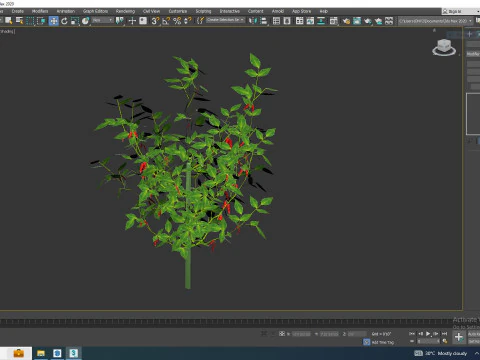
Task: Click the Render Production teapot icon
Action: [x=368, y=21]
